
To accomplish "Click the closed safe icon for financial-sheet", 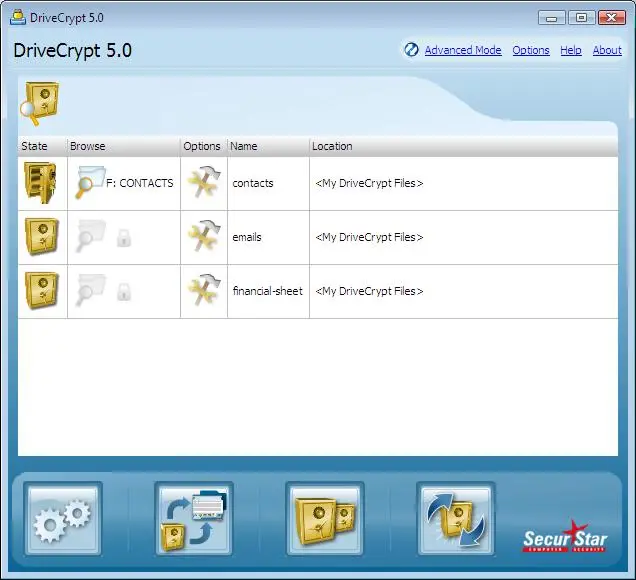I will (41, 291).
